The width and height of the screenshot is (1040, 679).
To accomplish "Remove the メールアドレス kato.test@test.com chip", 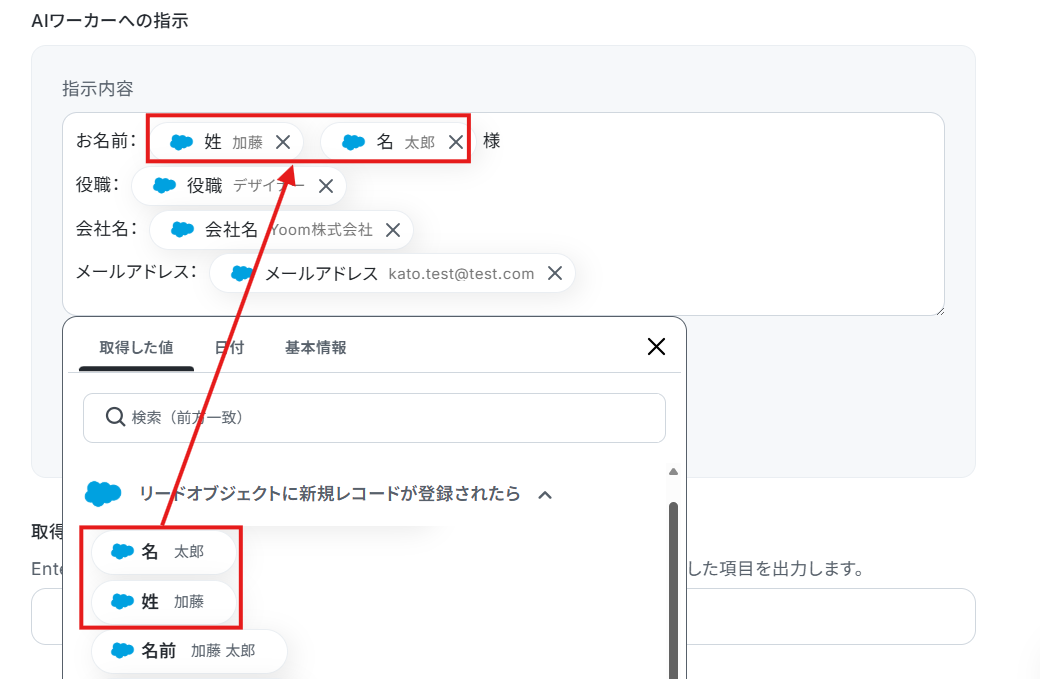I will pyautogui.click(x=555, y=273).
